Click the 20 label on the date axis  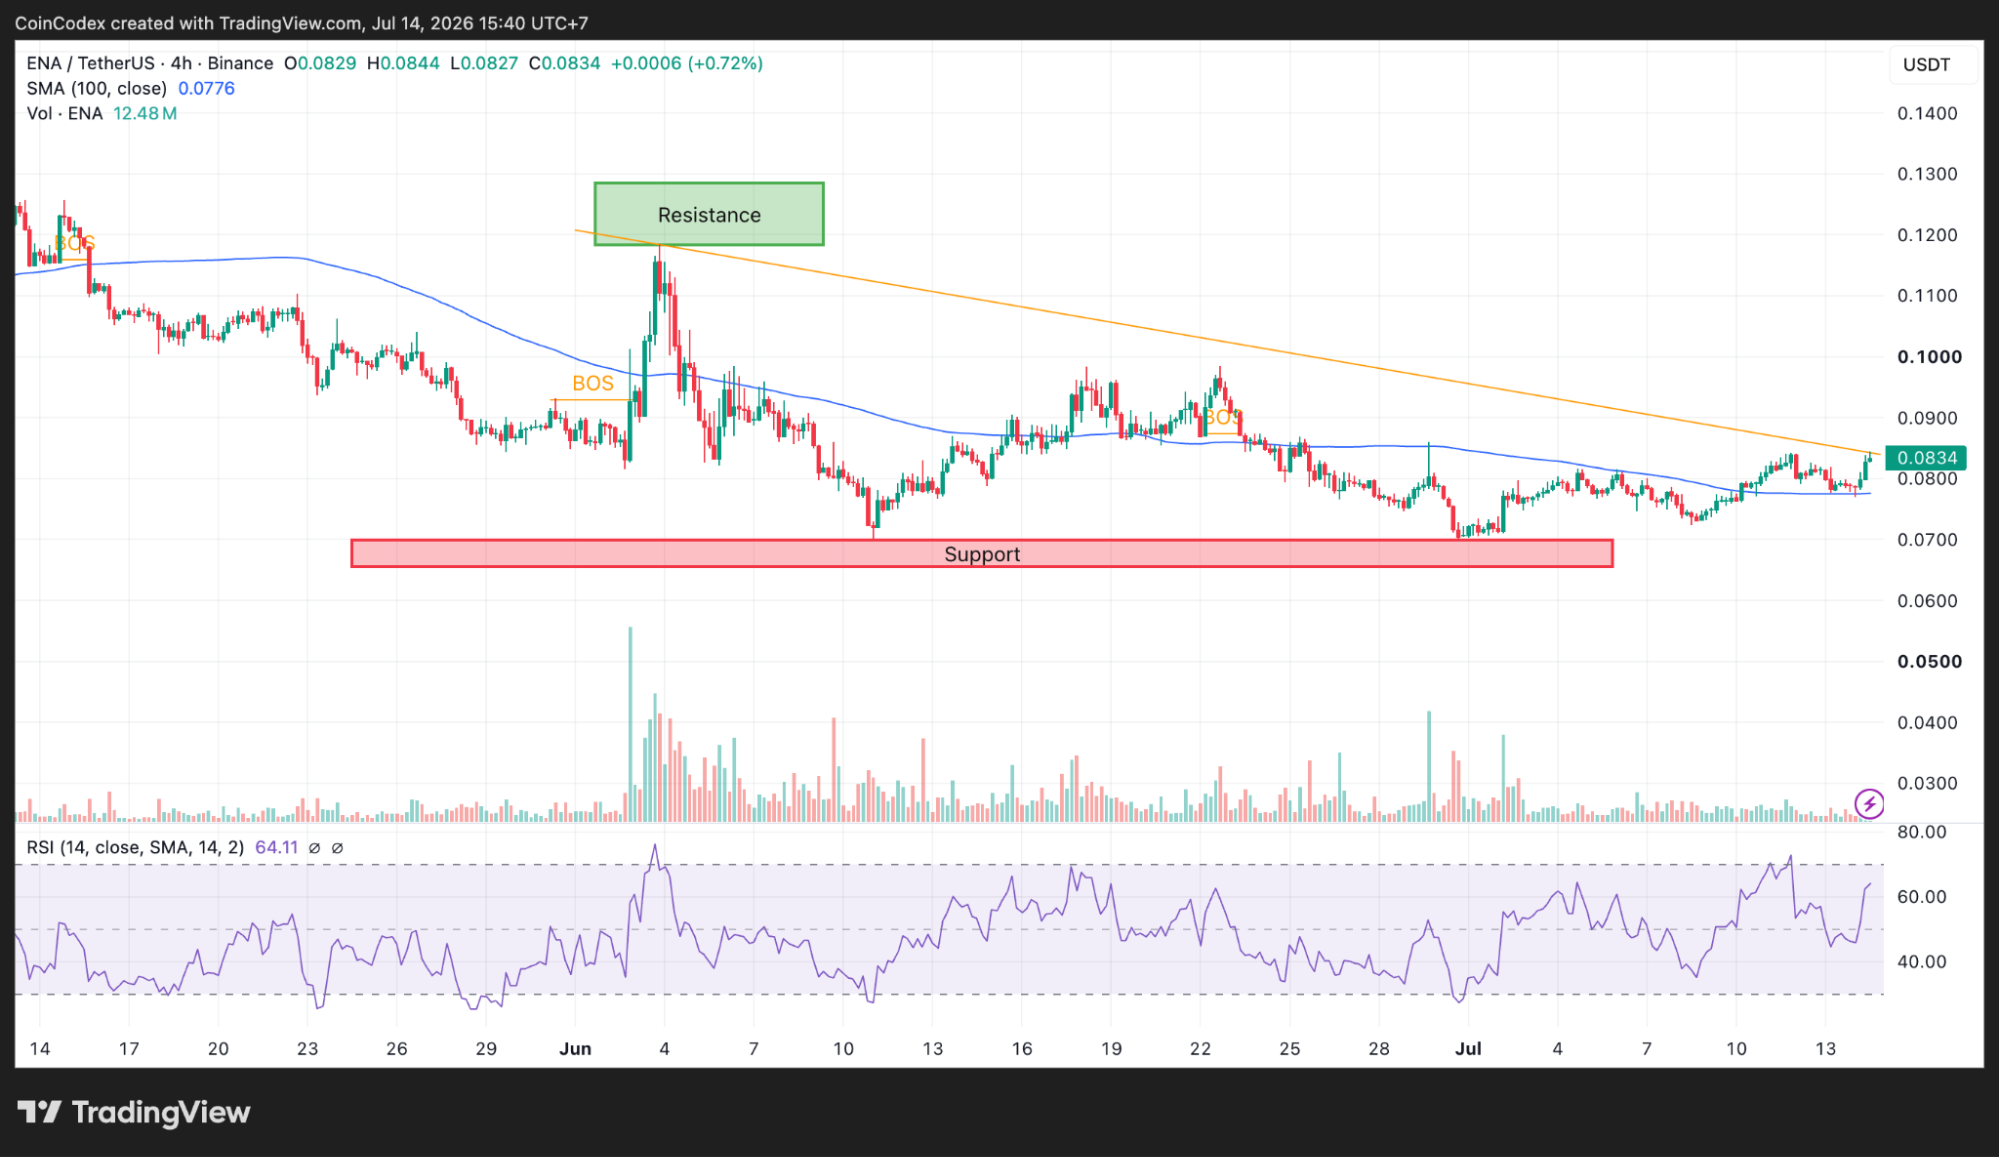218,1049
